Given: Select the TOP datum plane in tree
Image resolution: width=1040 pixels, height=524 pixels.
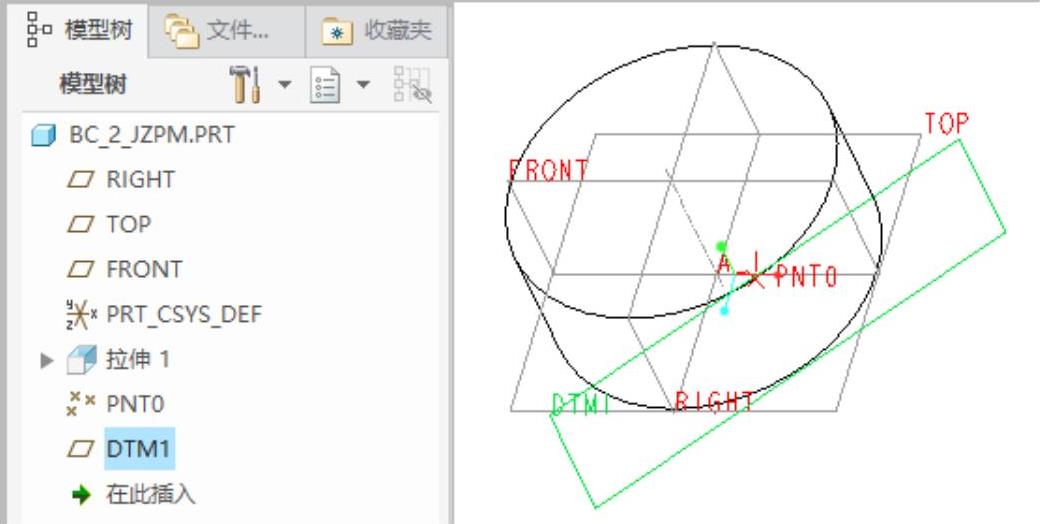Looking at the screenshot, I should (129, 225).
